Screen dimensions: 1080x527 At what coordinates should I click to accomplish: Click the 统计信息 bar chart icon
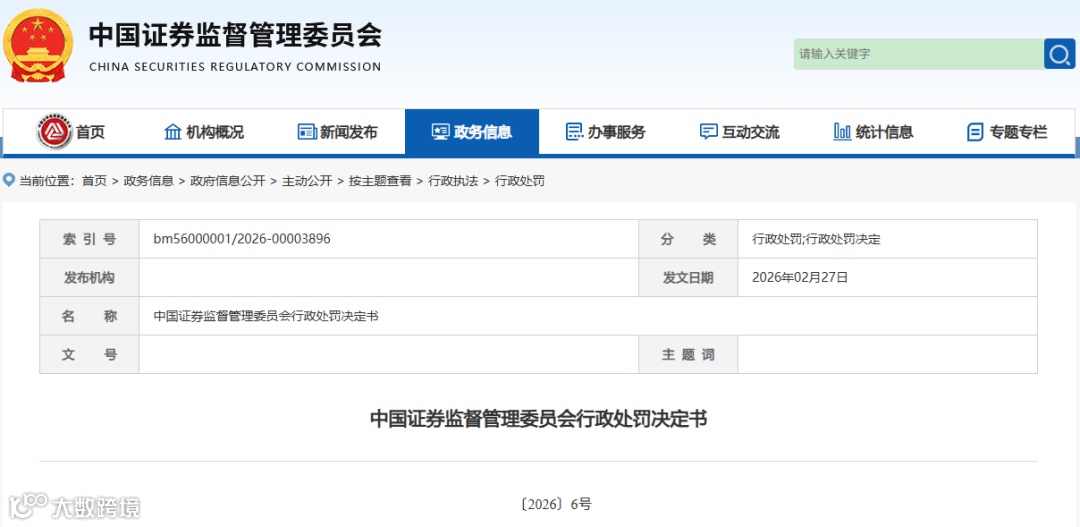tap(842, 132)
